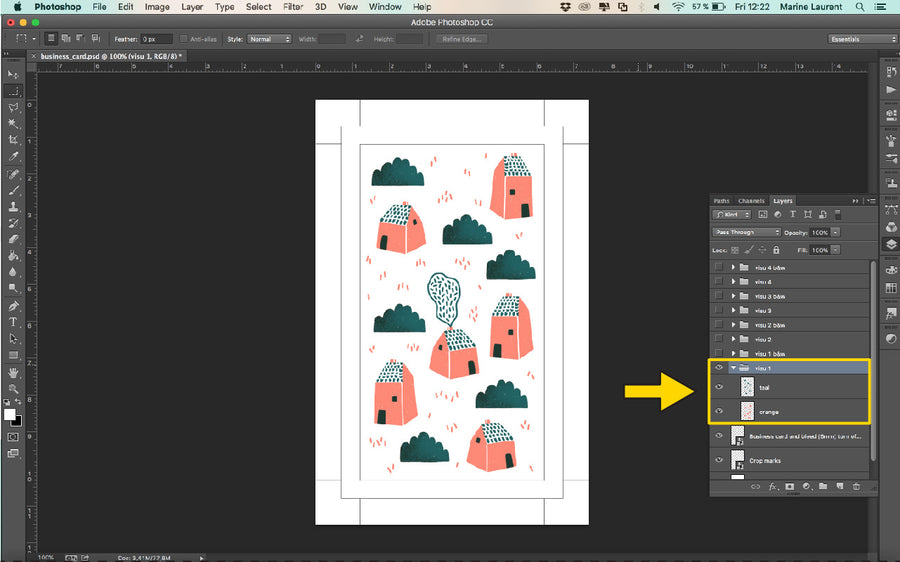Switch to the Paths tab
Viewport: 900px width, 562px height.
pos(721,201)
